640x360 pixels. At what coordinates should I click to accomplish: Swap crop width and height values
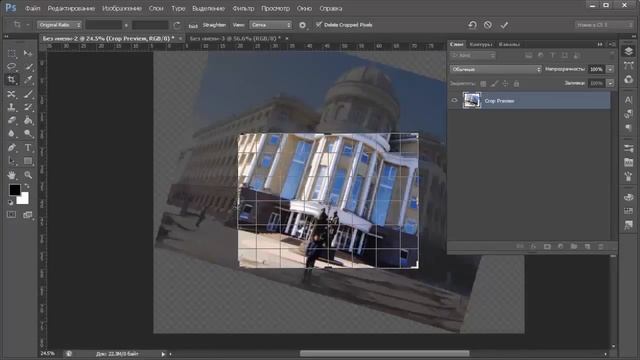(x=176, y=25)
